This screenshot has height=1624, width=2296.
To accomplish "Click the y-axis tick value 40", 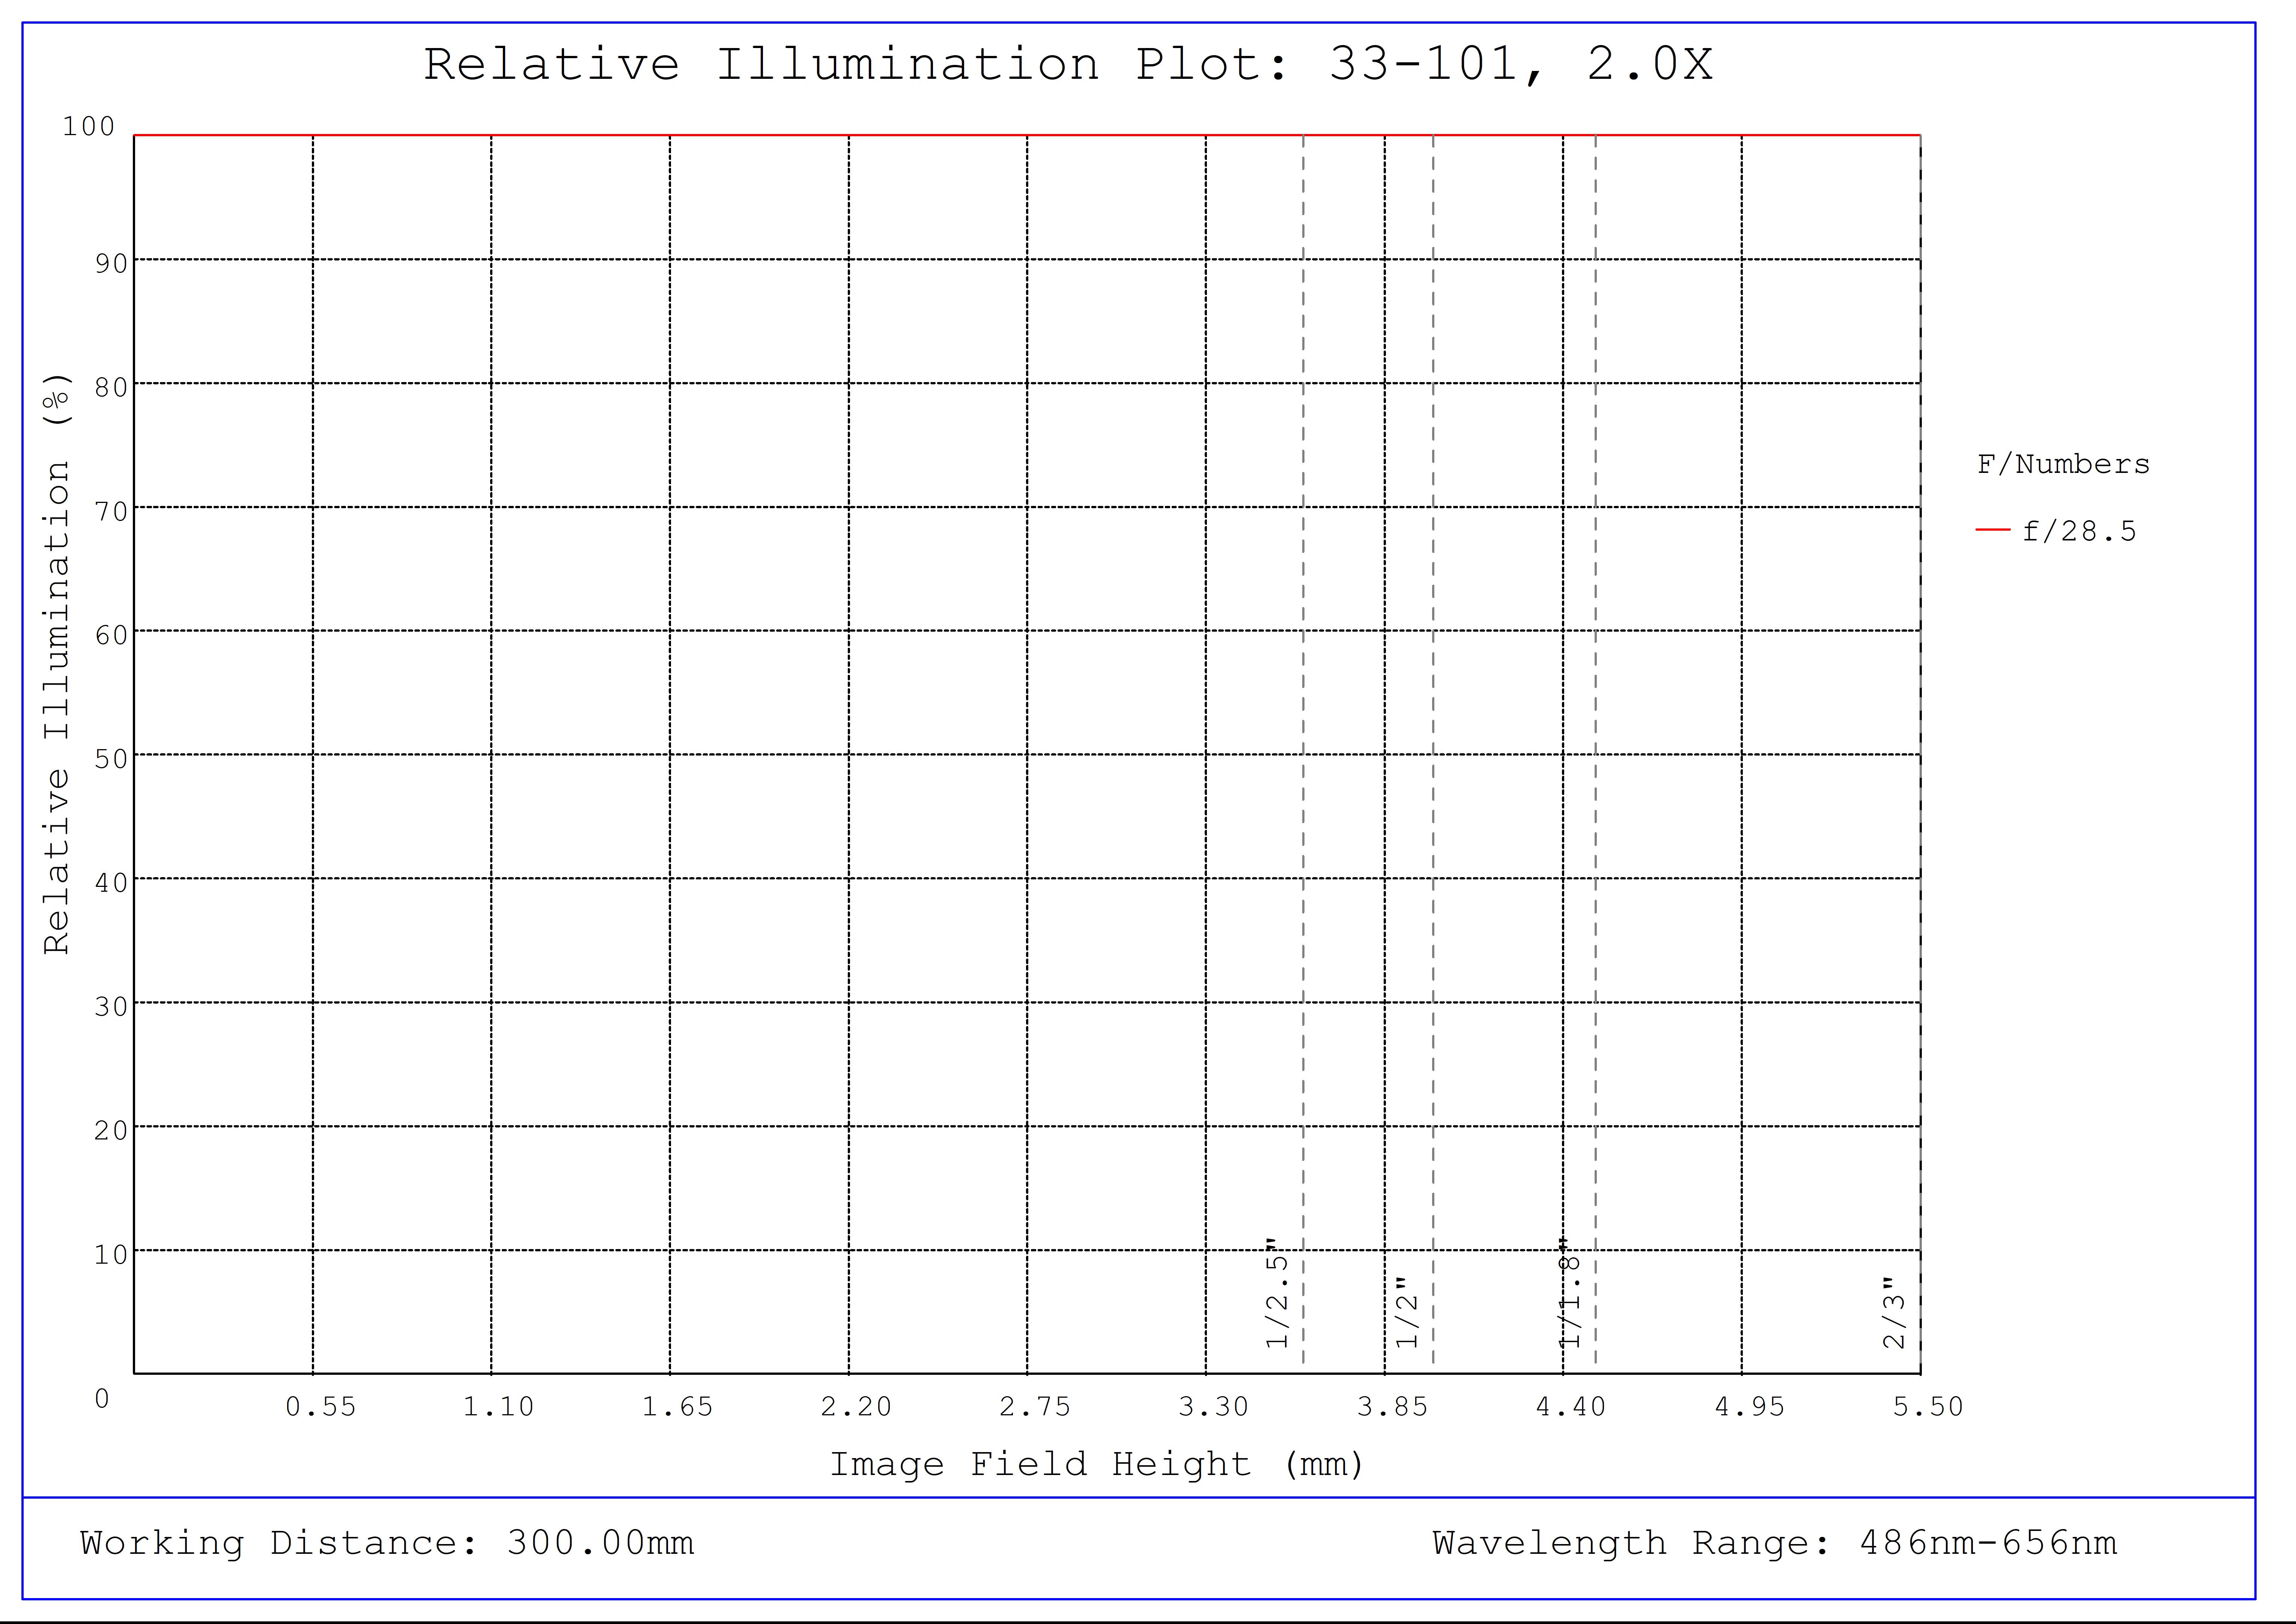I will pyautogui.click(x=111, y=883).
